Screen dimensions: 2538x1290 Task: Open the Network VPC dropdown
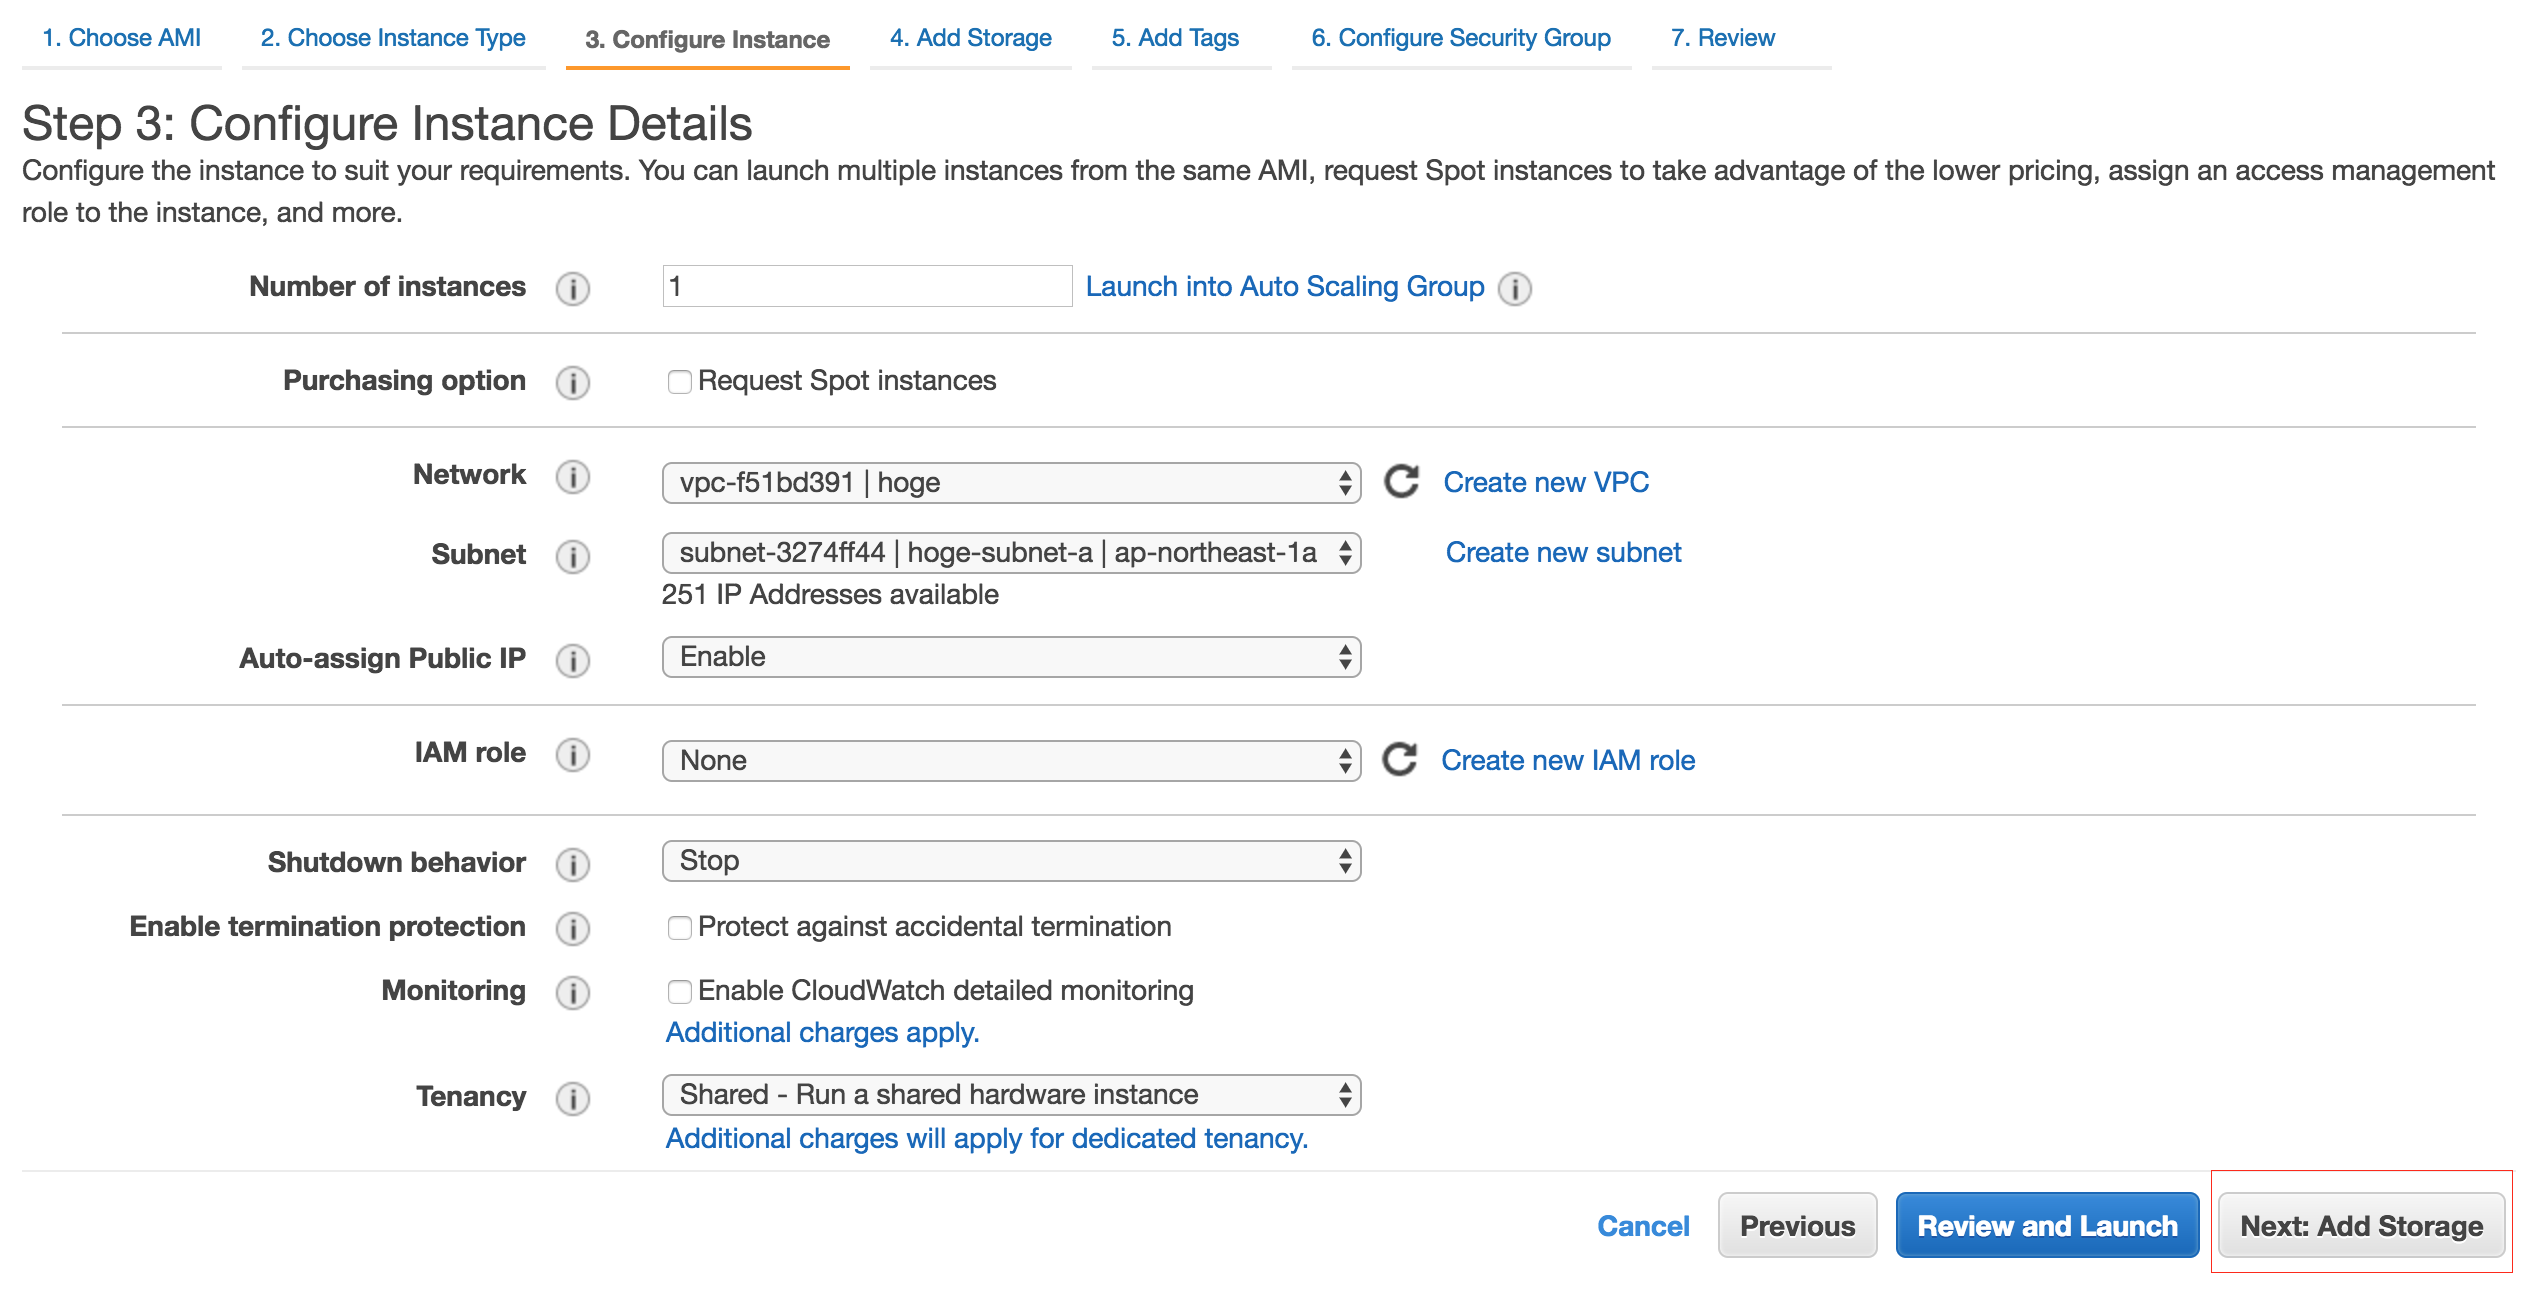(x=1011, y=483)
